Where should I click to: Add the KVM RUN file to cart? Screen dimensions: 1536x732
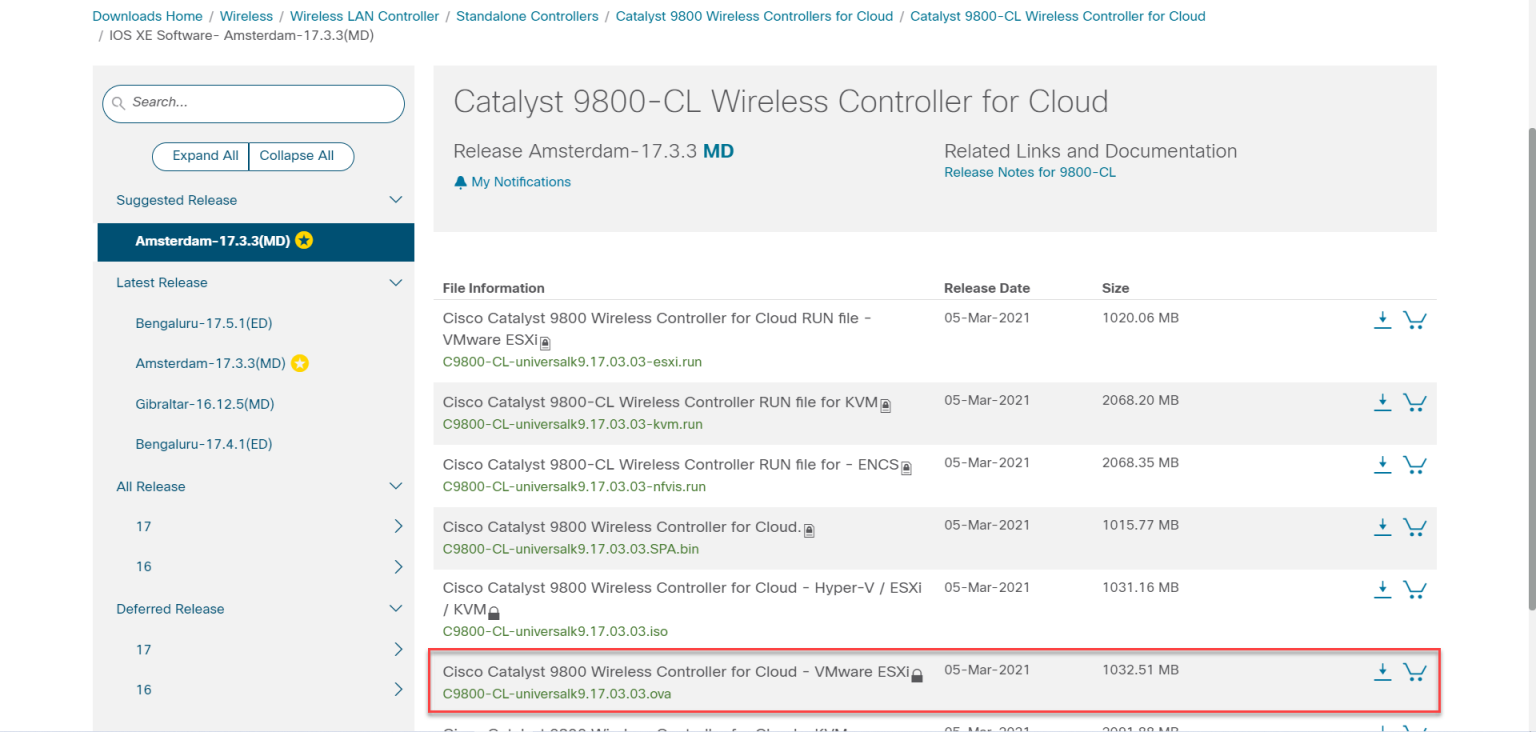[1415, 402]
